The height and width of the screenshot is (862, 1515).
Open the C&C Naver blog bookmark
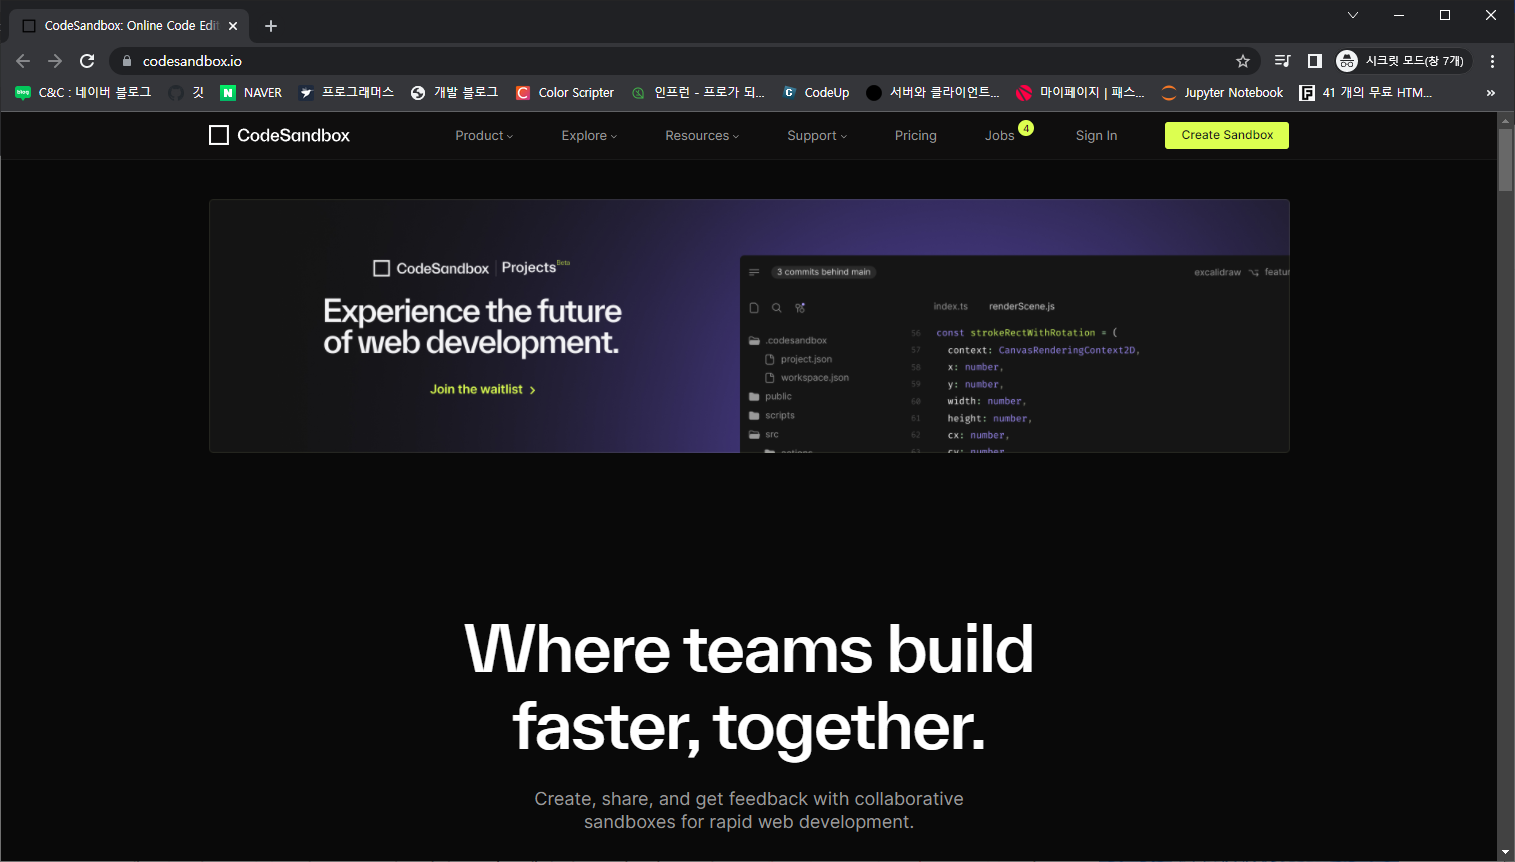(83, 92)
